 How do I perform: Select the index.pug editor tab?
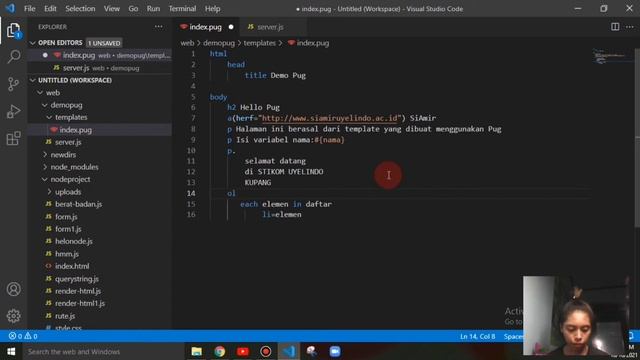click(206, 27)
